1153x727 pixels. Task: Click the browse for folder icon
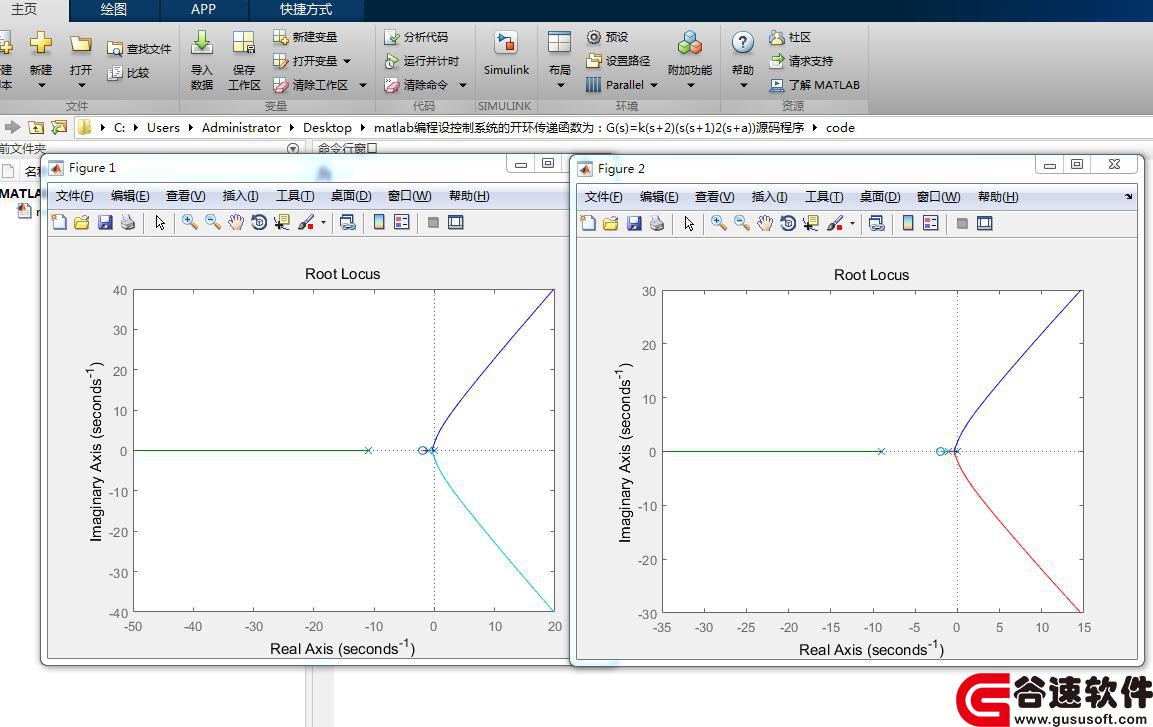[59, 127]
